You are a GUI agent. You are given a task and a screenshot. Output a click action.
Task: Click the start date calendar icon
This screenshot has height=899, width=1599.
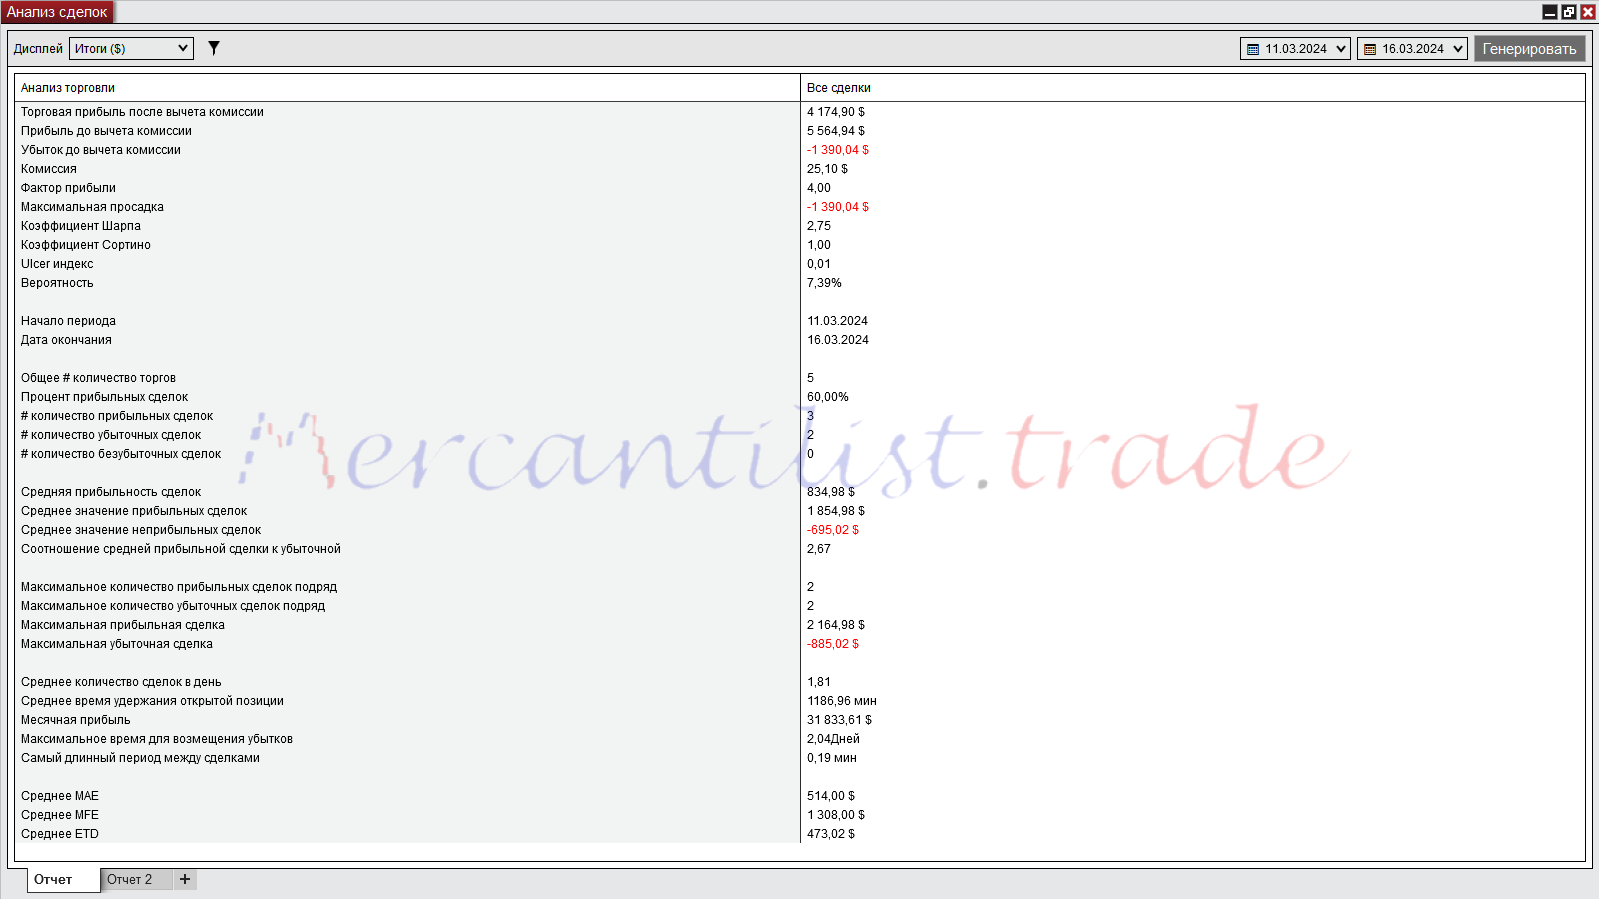click(1253, 49)
